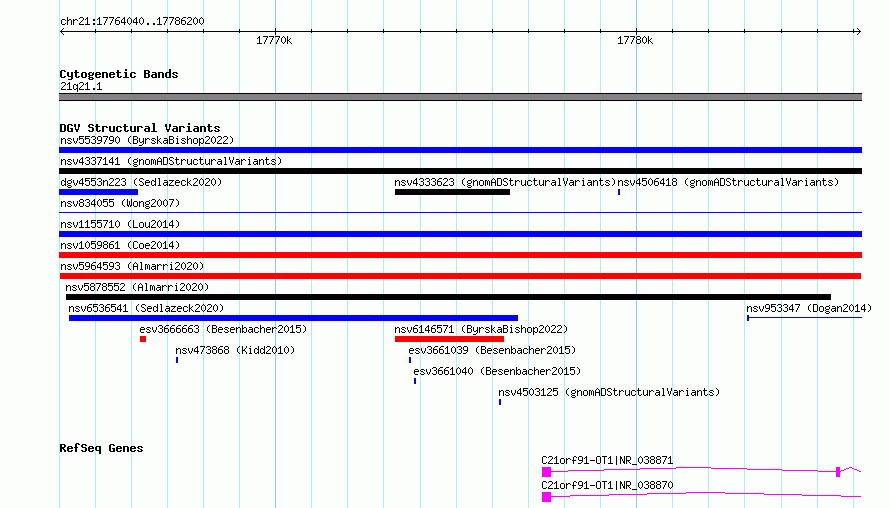
Task: Click the nsv5964593 (Almarri2020) label
Action: 132,266
